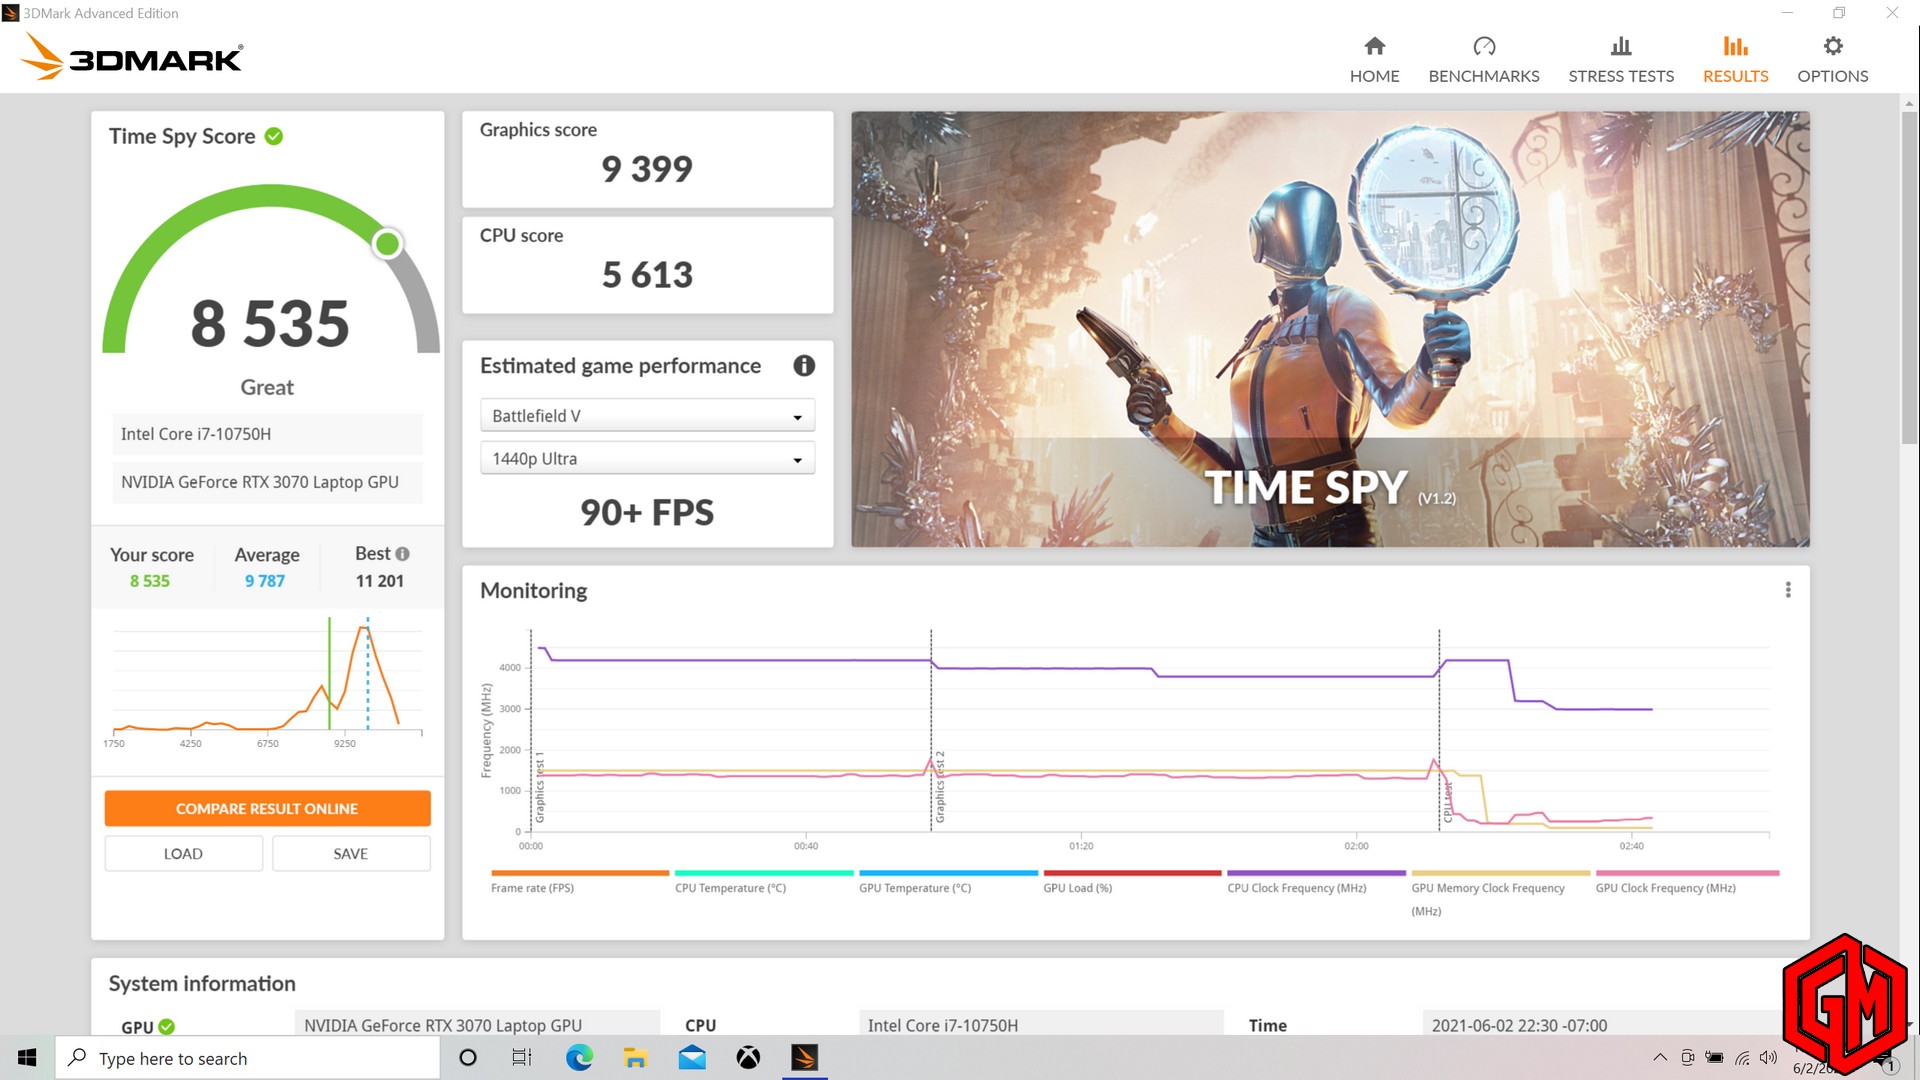Expand the 1440p Ultra resolution dropdown

647,459
